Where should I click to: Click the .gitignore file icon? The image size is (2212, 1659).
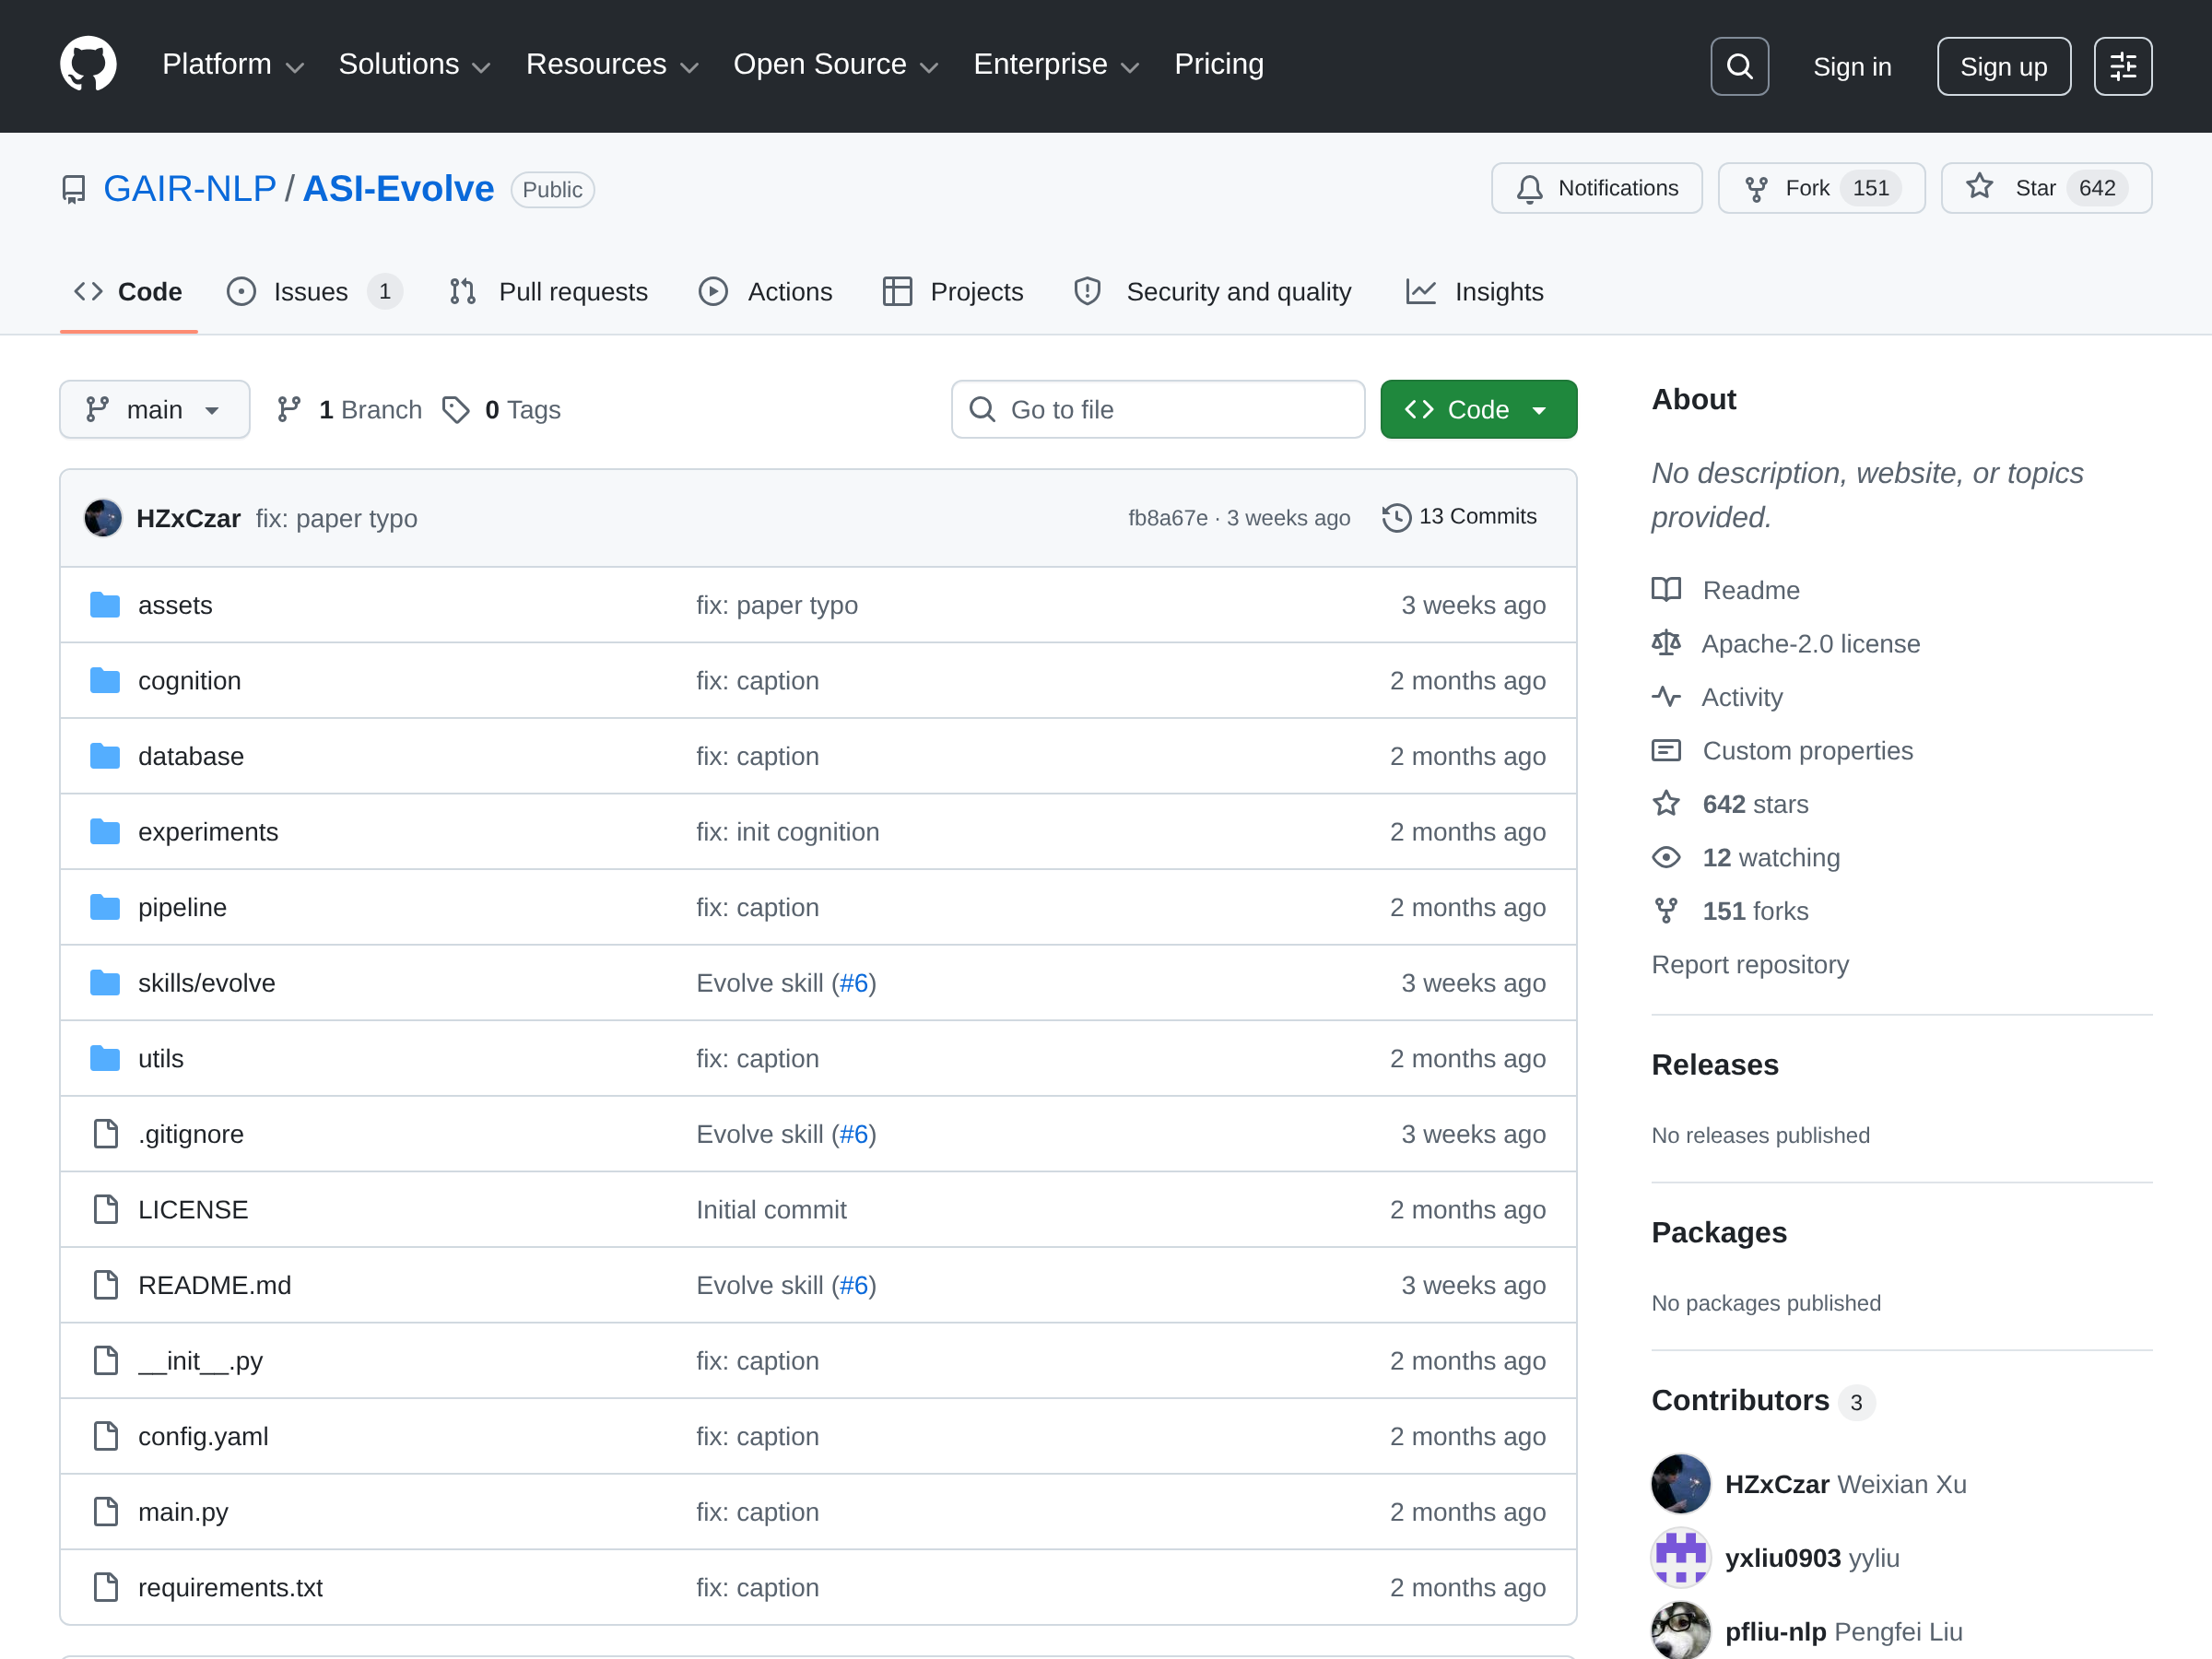pyautogui.click(x=105, y=1134)
